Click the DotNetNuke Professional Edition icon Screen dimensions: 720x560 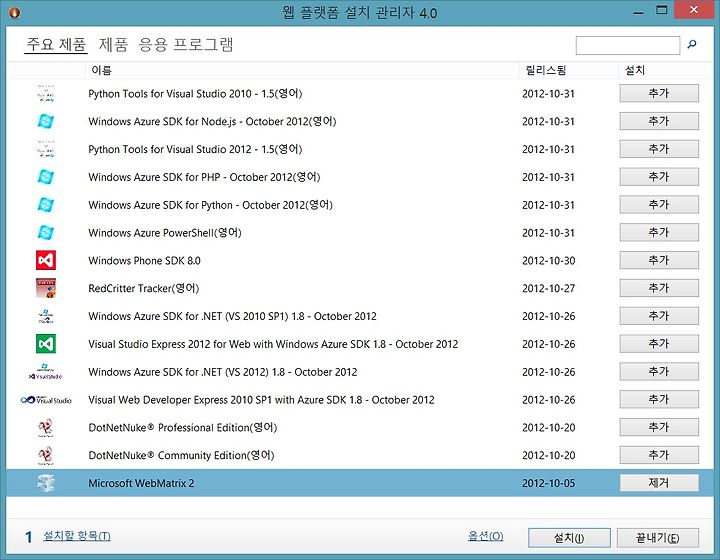(46, 428)
